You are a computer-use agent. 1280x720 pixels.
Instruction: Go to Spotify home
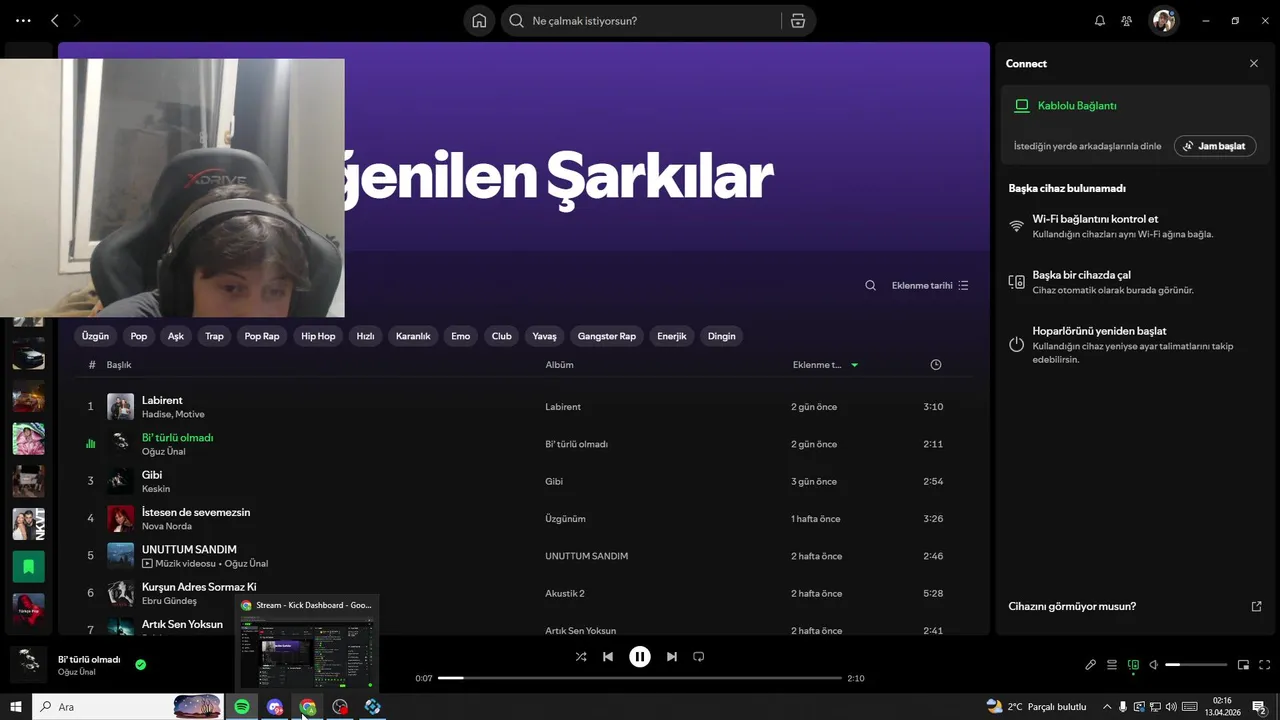point(479,21)
